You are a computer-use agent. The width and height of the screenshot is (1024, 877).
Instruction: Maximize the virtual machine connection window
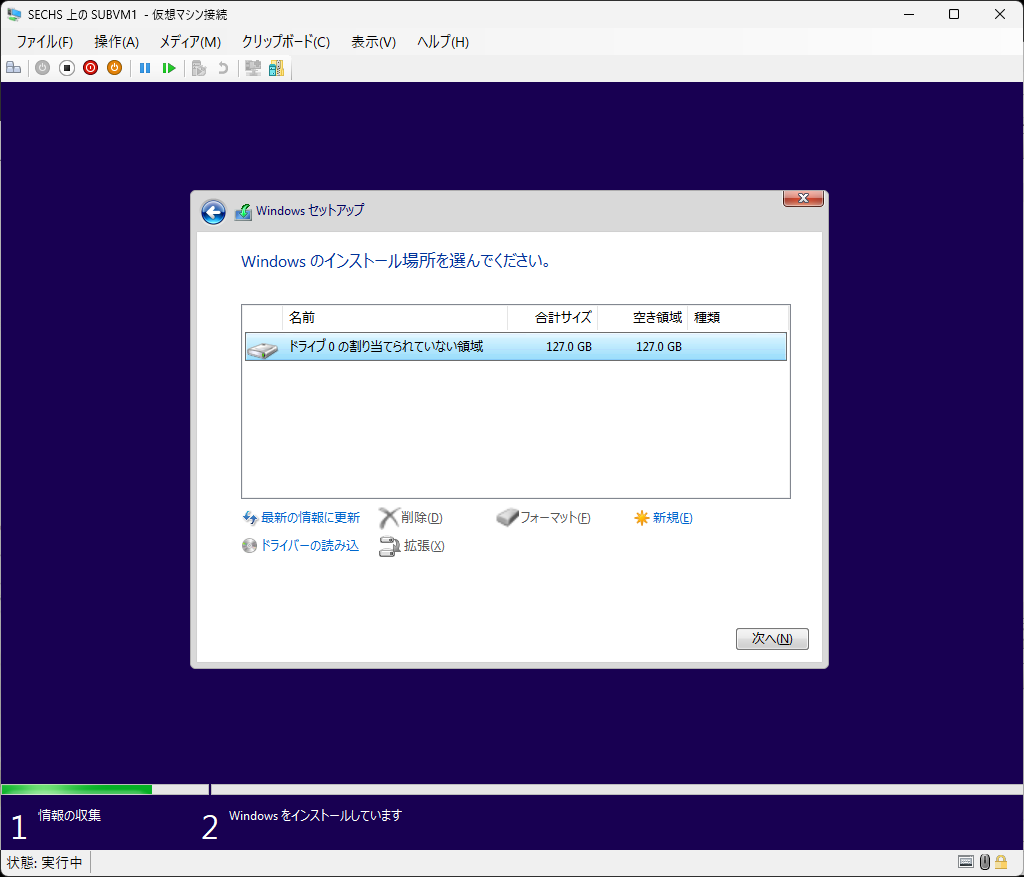point(954,14)
